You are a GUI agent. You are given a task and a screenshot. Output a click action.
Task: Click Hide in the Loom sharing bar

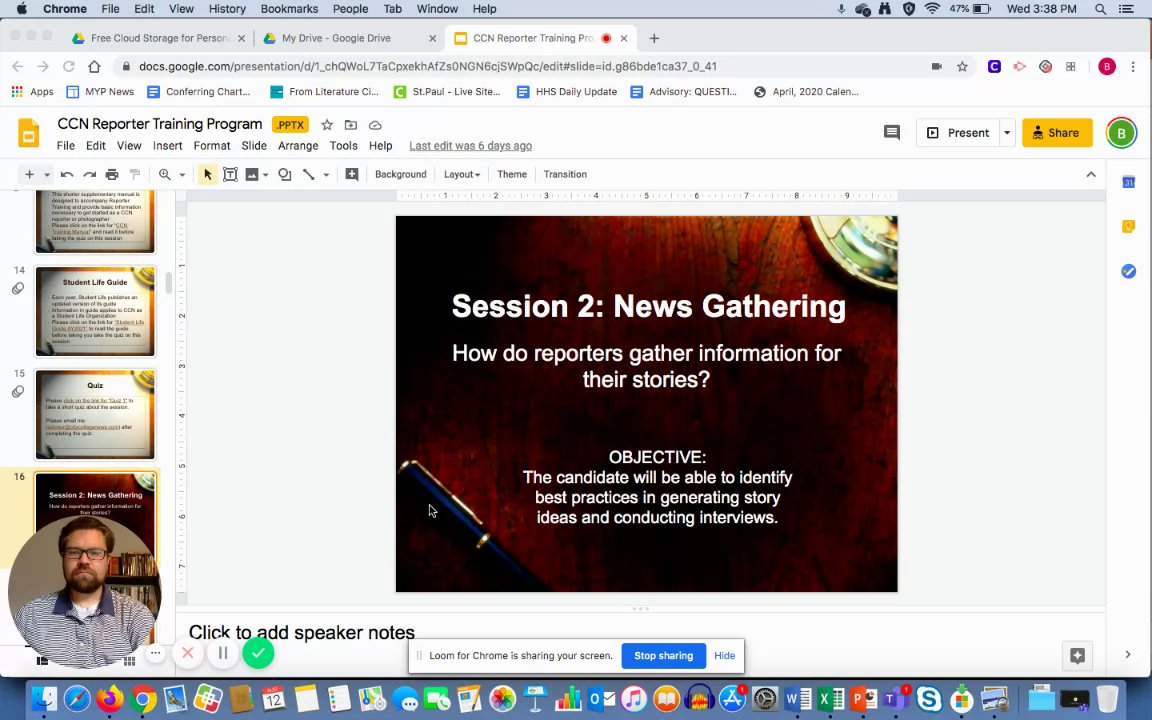click(724, 655)
